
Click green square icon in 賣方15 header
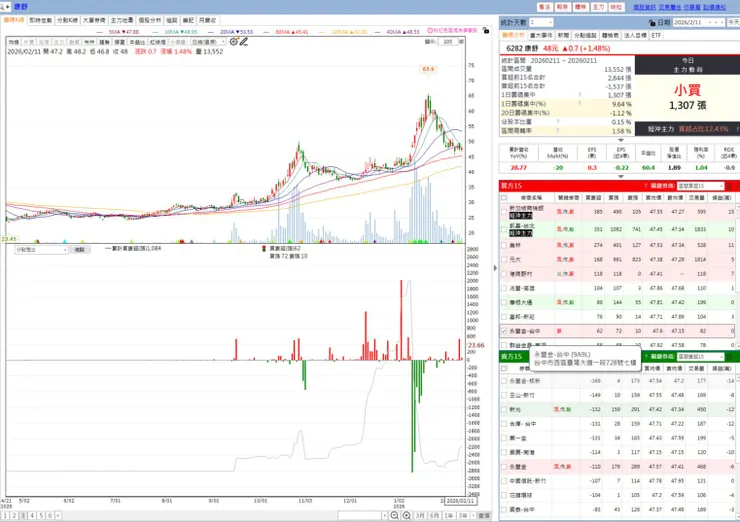point(729,357)
